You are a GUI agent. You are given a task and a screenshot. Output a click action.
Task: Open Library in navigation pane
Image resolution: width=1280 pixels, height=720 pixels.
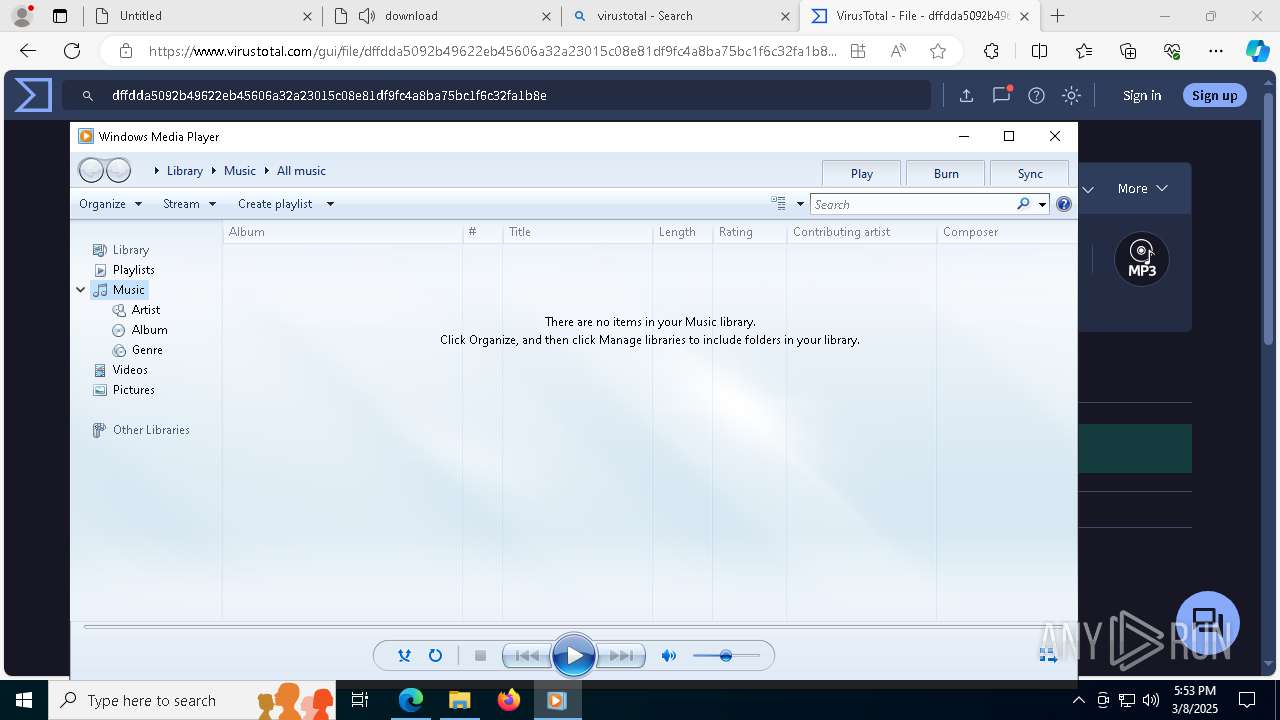[x=131, y=250]
